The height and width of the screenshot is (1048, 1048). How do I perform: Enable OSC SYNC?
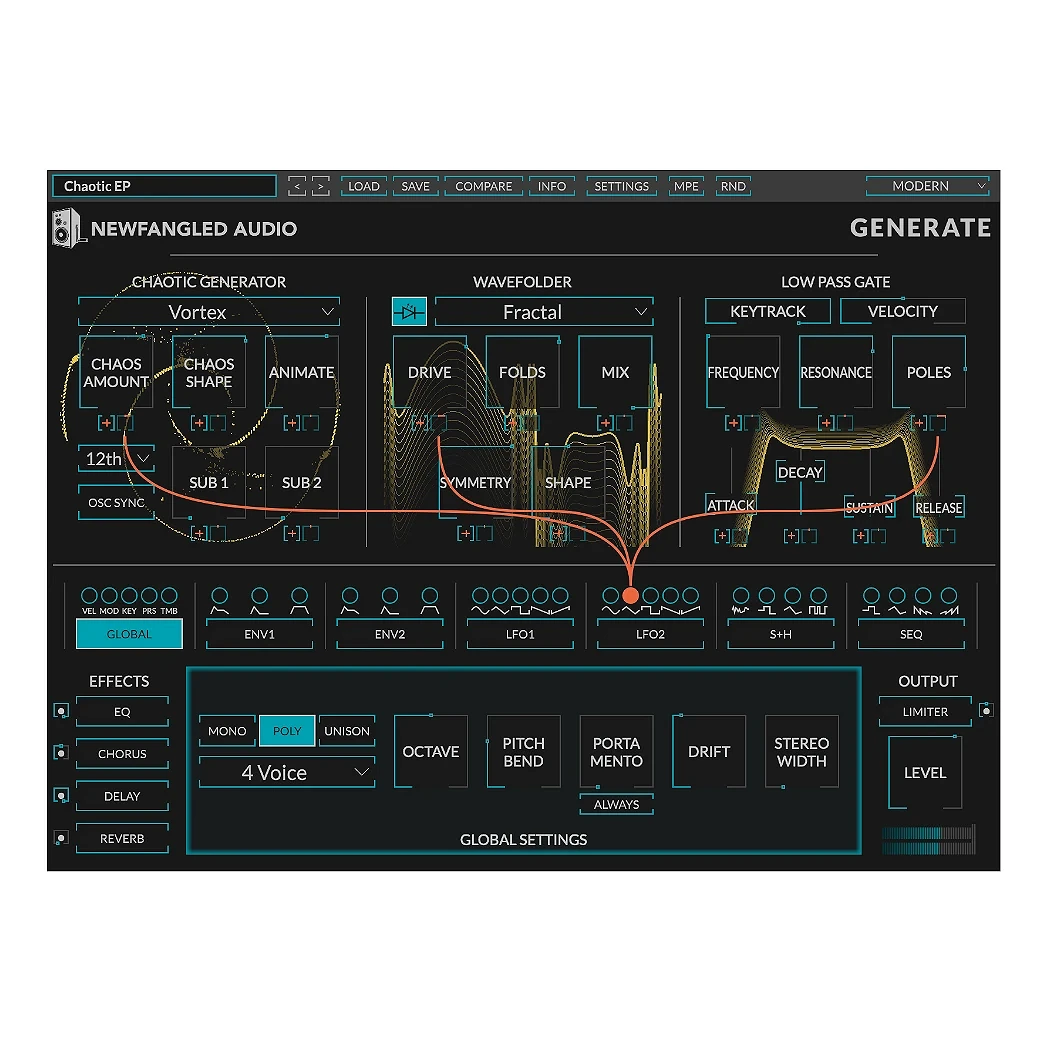[116, 503]
